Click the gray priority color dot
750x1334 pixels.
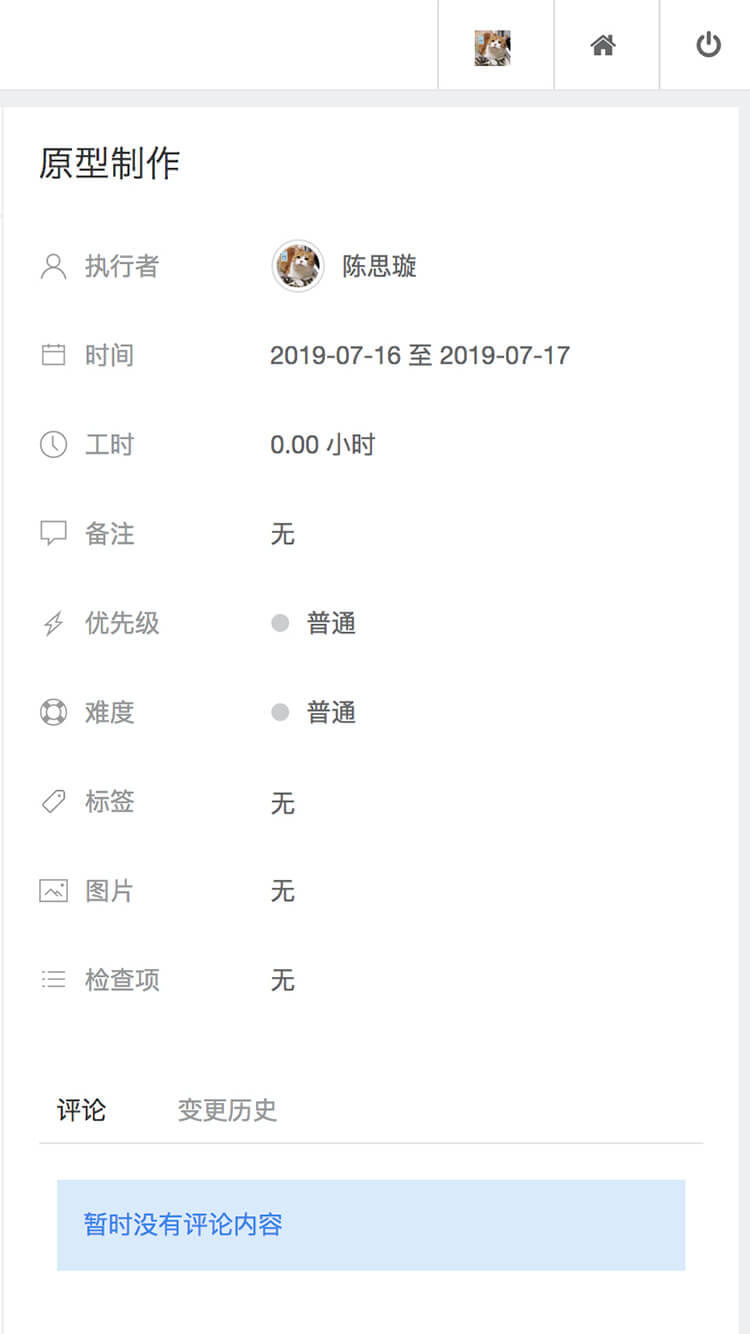[x=280, y=623]
